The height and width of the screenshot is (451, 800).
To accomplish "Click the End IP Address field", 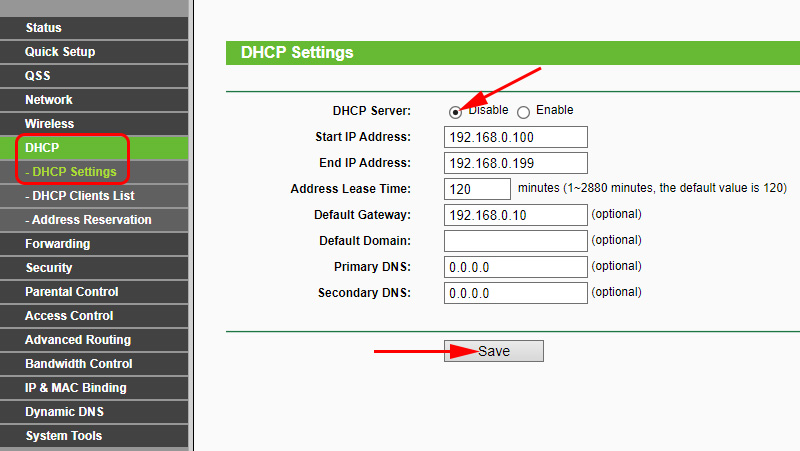I will pyautogui.click(x=515, y=163).
